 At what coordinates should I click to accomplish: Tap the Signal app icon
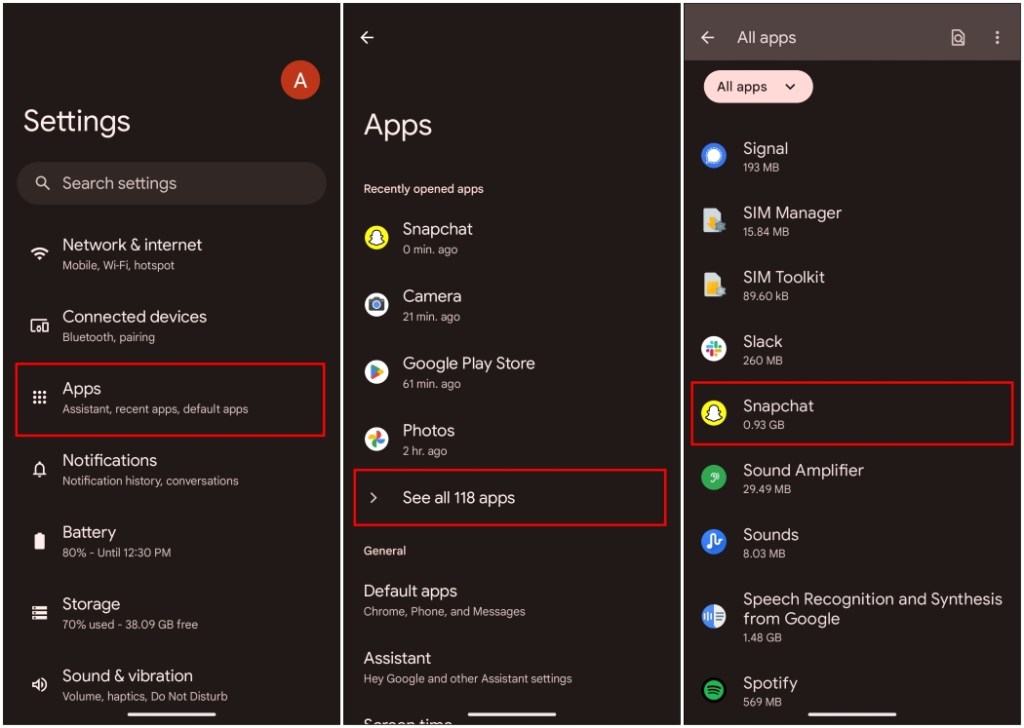[714, 157]
